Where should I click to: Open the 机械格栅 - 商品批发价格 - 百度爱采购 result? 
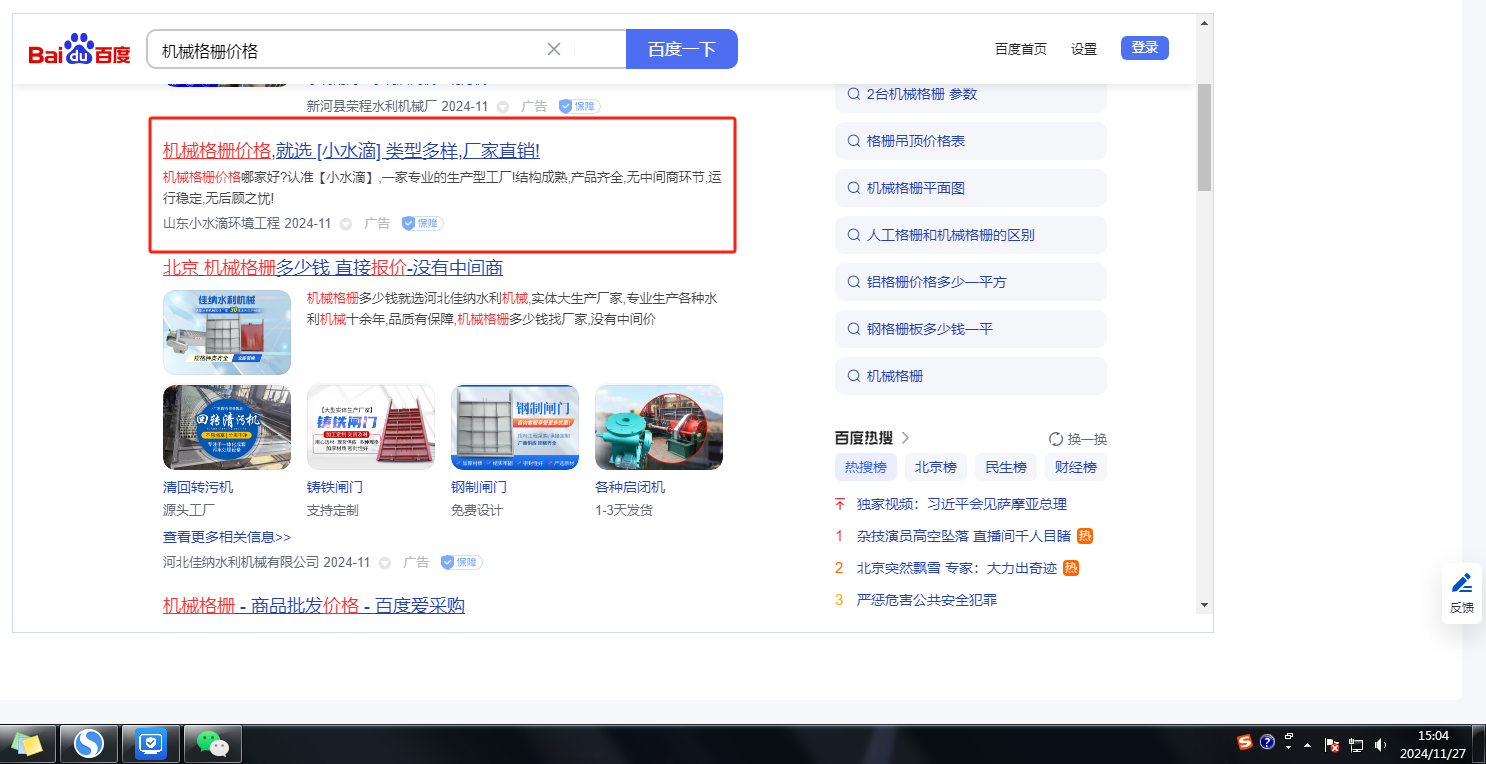(x=314, y=606)
